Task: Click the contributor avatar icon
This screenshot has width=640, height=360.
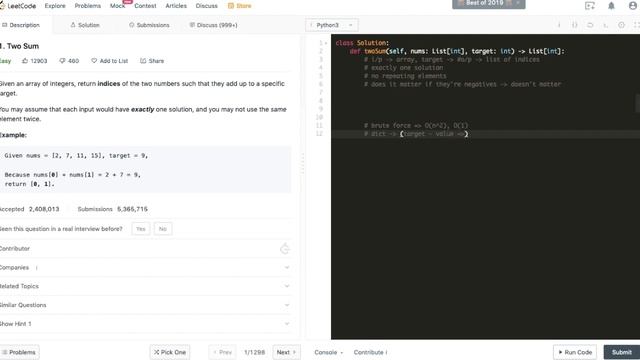Action: [x=285, y=249]
